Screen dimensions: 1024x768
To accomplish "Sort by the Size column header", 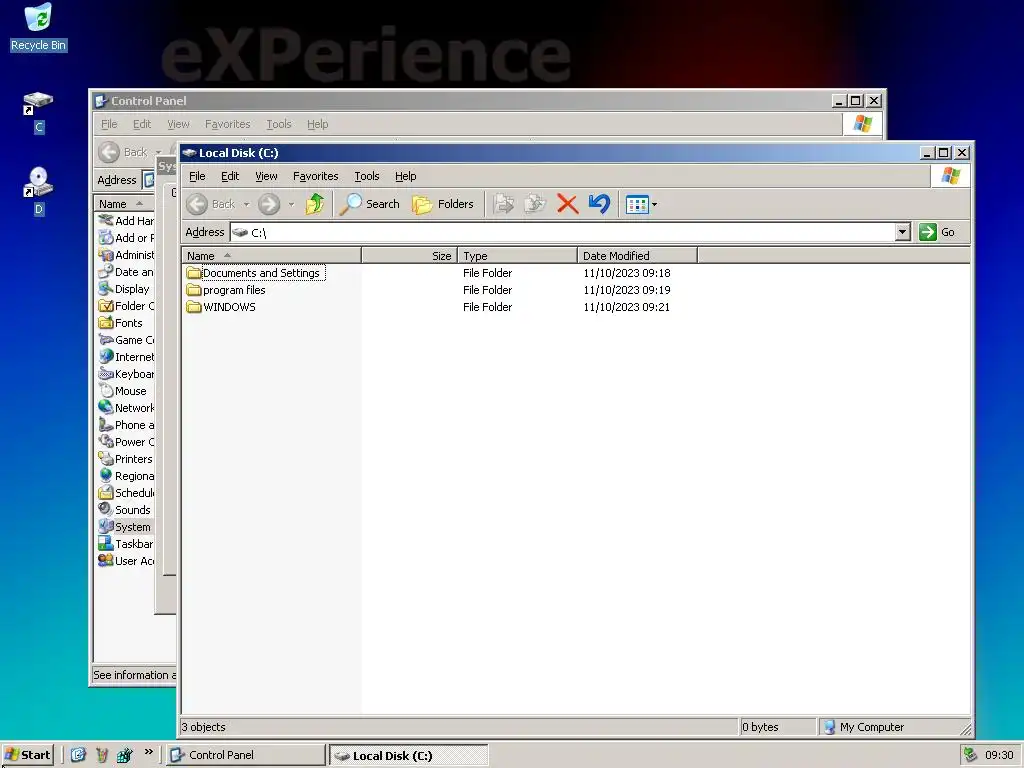I will point(409,255).
